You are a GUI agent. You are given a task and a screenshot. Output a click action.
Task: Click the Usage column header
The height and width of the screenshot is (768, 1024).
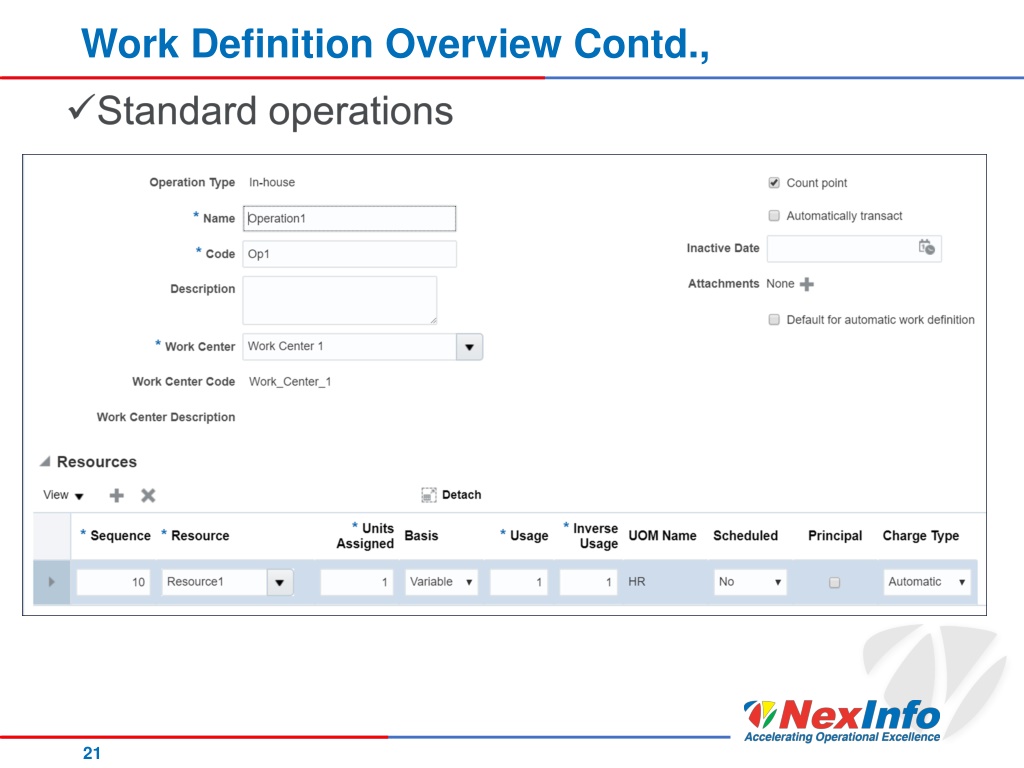(x=529, y=536)
